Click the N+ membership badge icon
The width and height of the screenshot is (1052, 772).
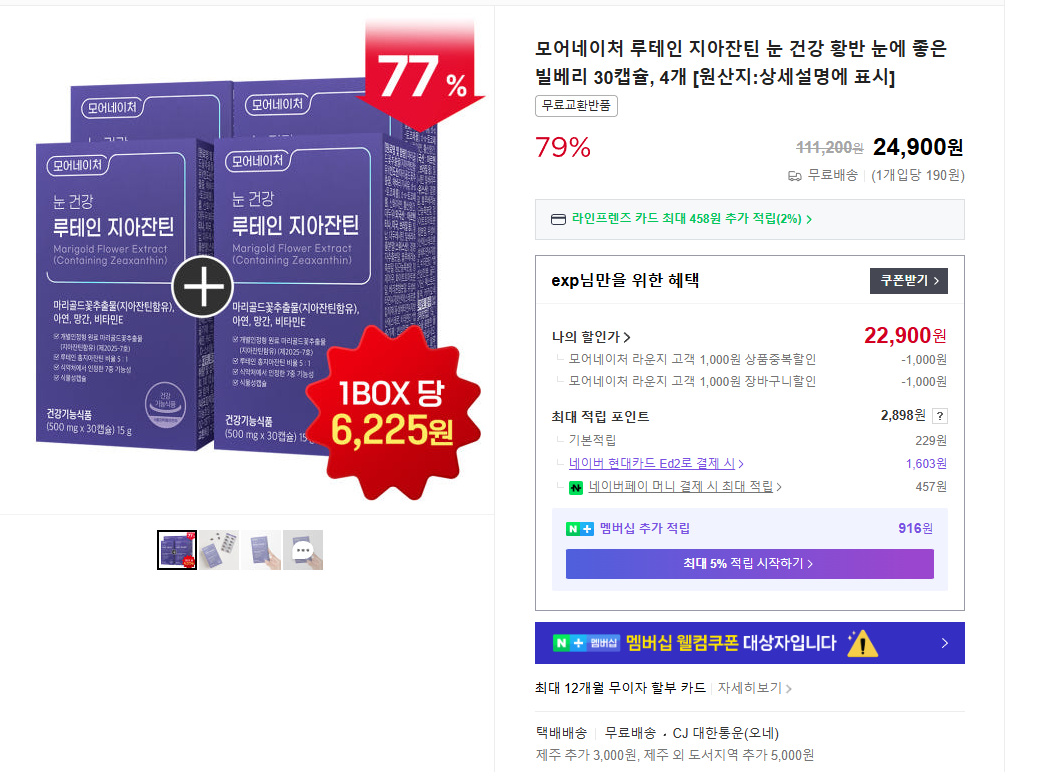pos(580,529)
